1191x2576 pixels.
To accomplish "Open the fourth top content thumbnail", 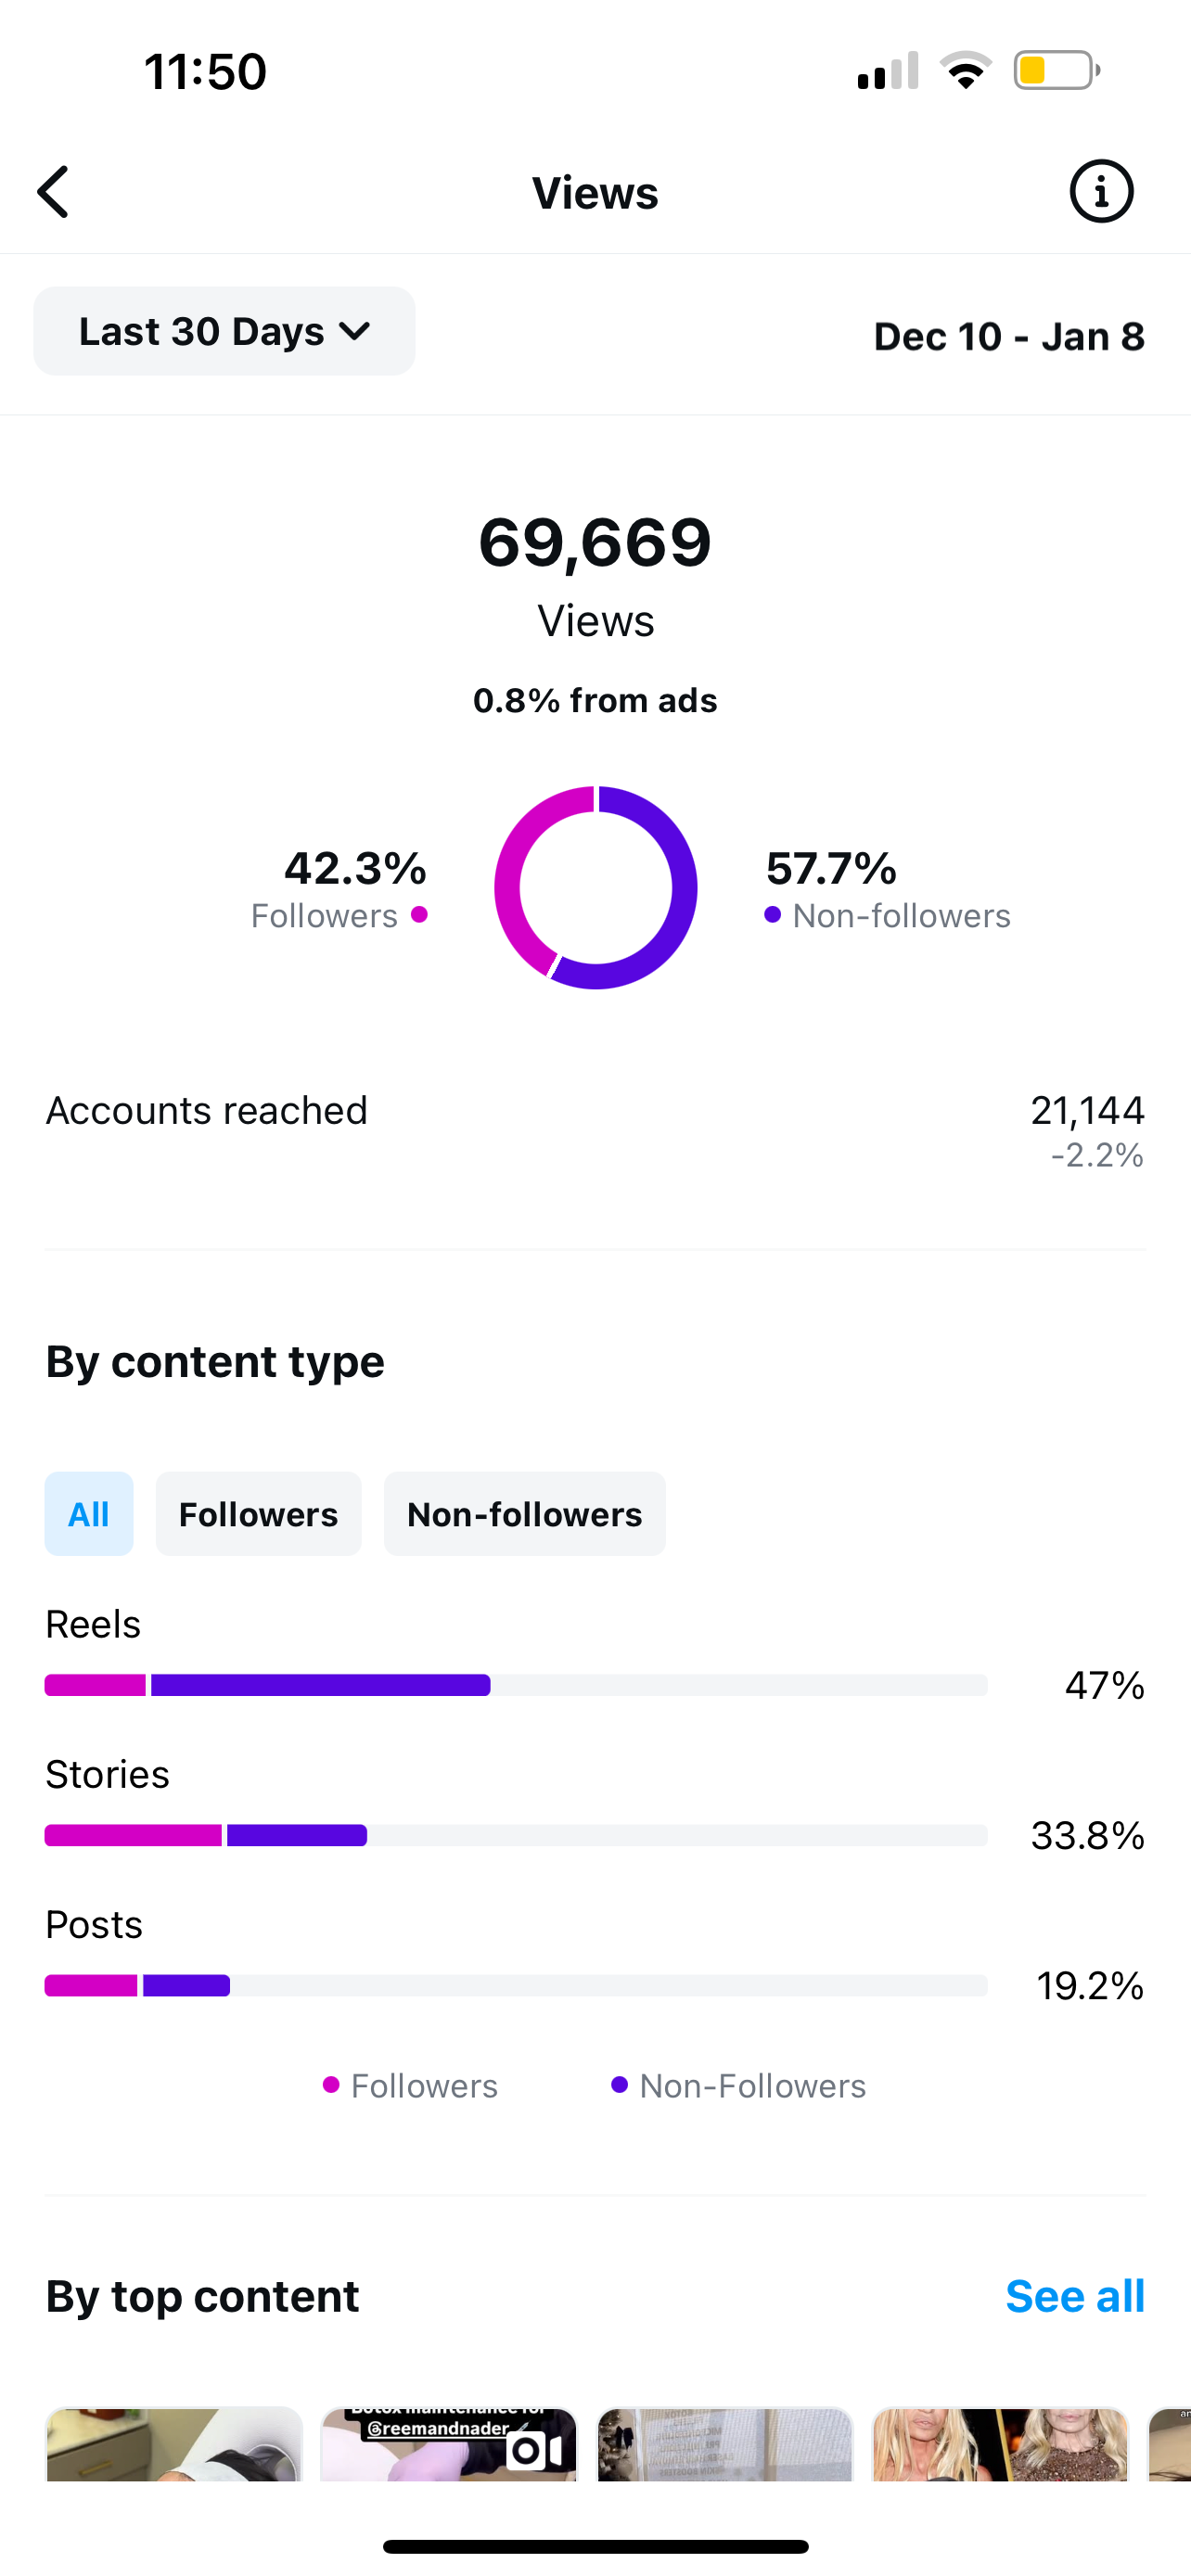I will tap(1000, 2445).
